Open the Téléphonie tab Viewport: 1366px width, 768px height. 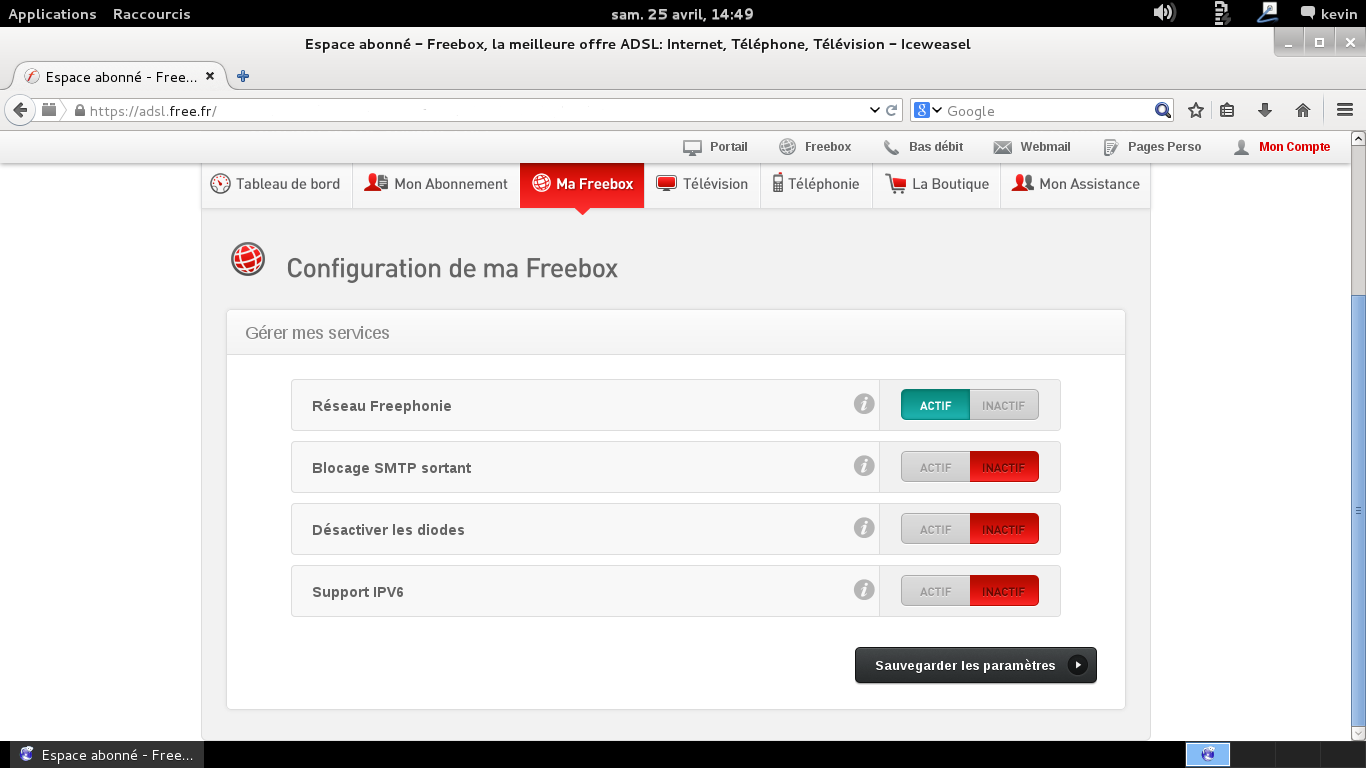816,185
